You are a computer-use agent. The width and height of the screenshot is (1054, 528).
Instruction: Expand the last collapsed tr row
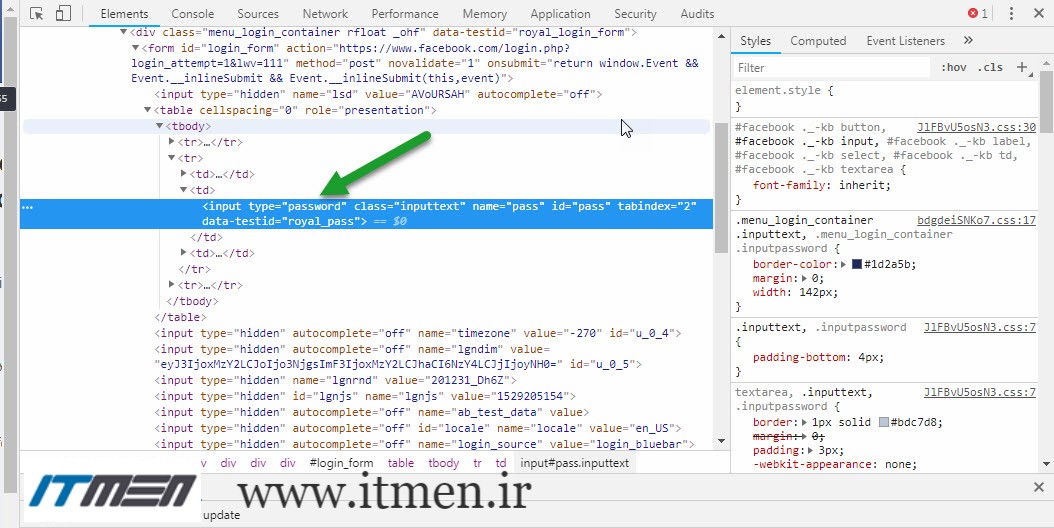(172, 284)
